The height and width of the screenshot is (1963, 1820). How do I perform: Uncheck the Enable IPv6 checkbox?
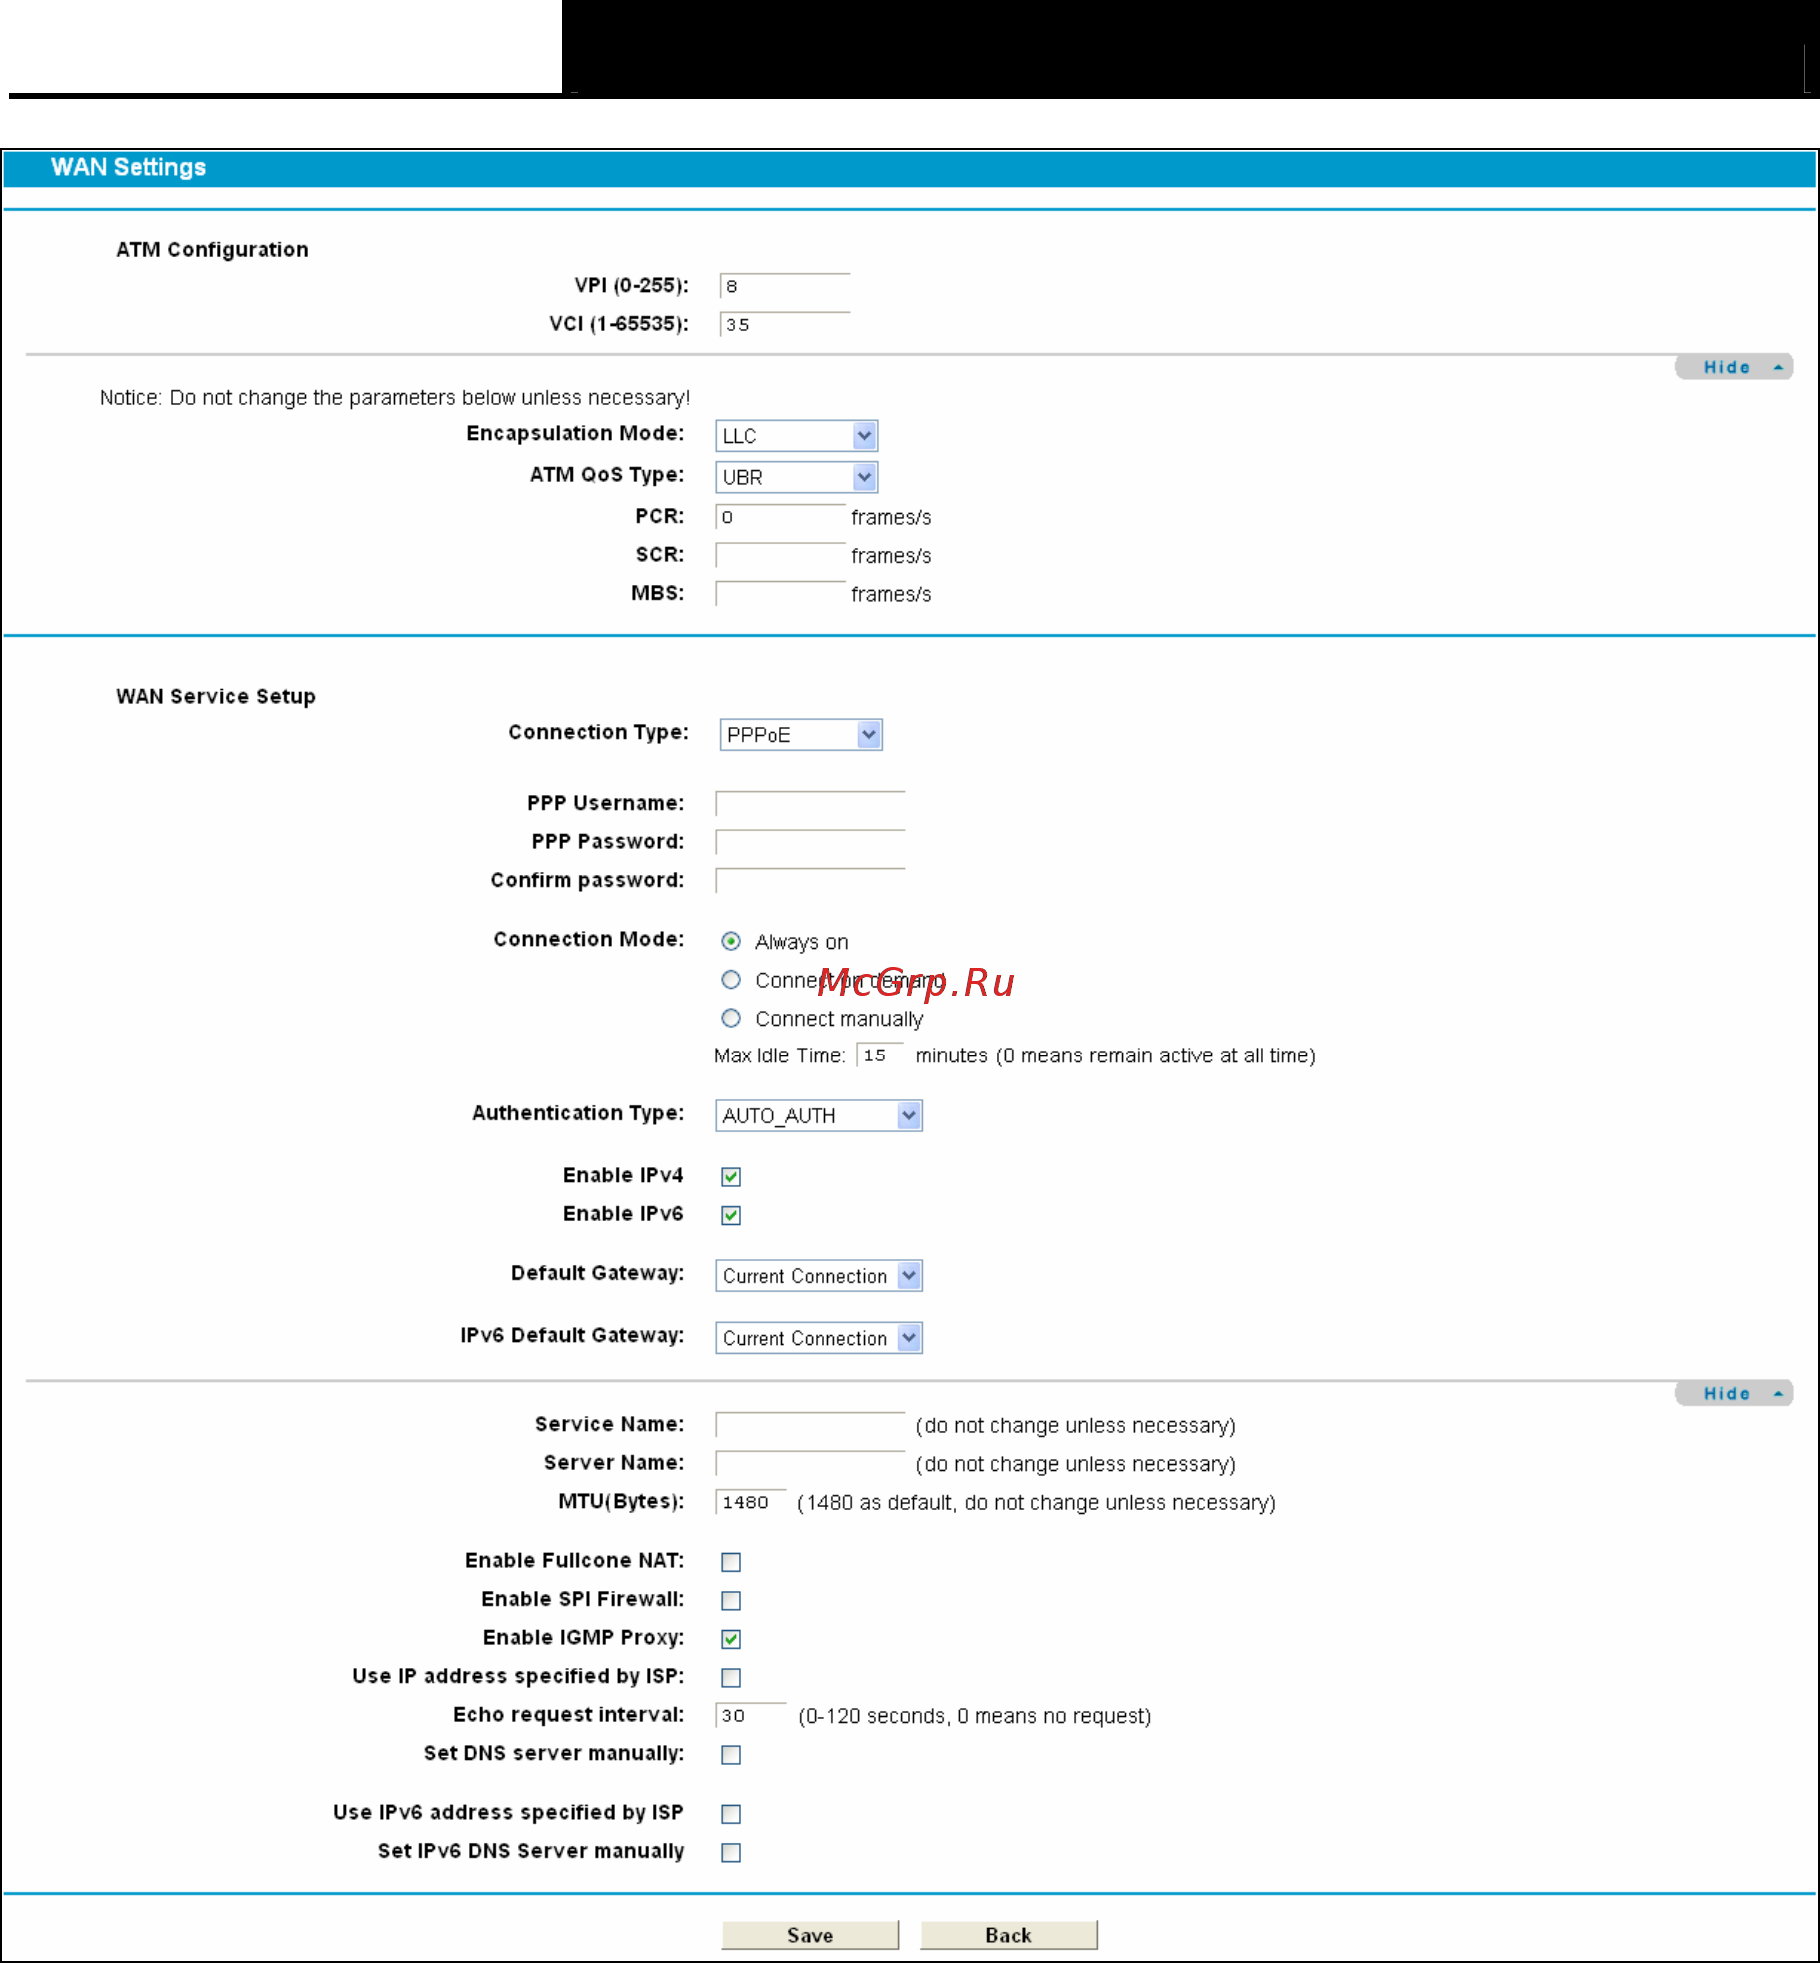click(x=731, y=1215)
